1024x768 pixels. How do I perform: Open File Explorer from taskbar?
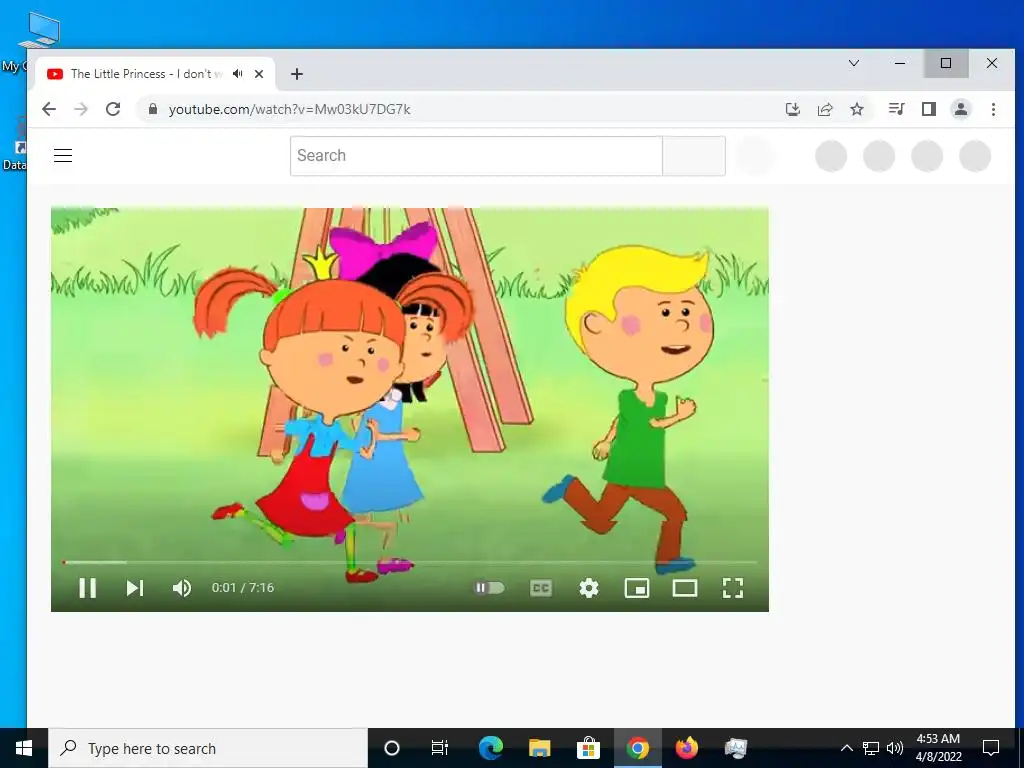(x=539, y=748)
